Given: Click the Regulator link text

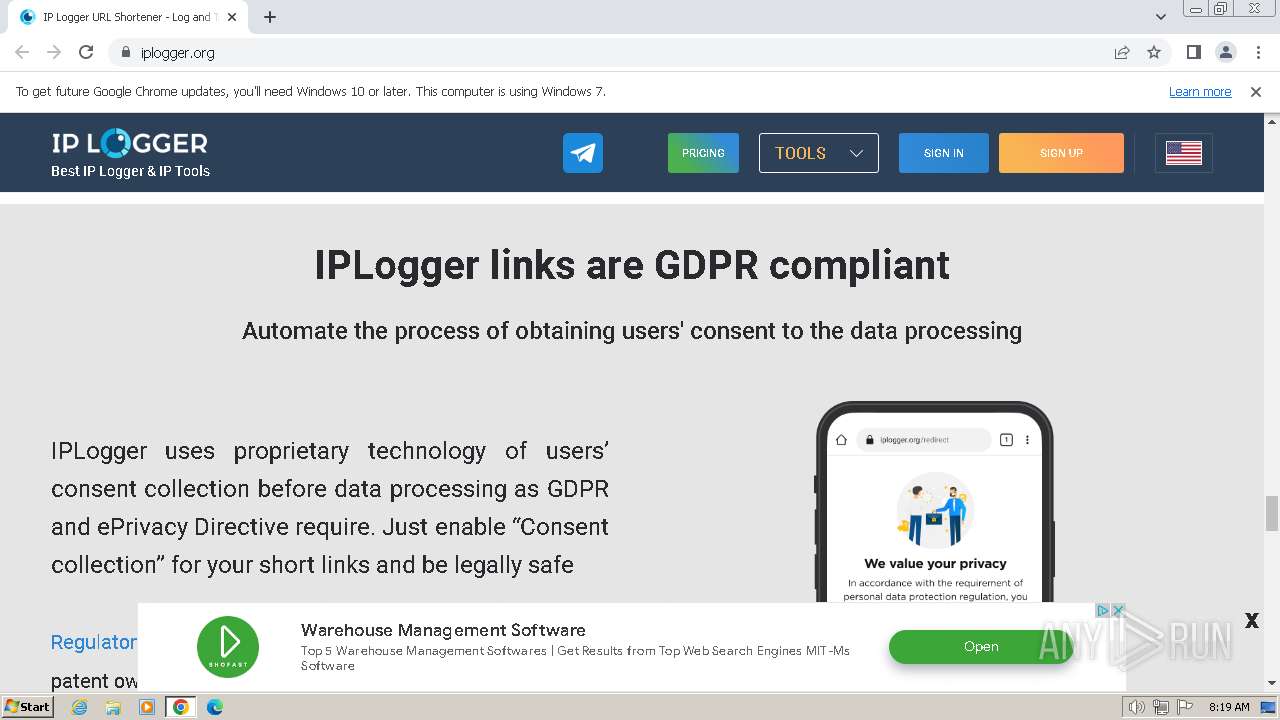Looking at the screenshot, I should click(94, 642).
